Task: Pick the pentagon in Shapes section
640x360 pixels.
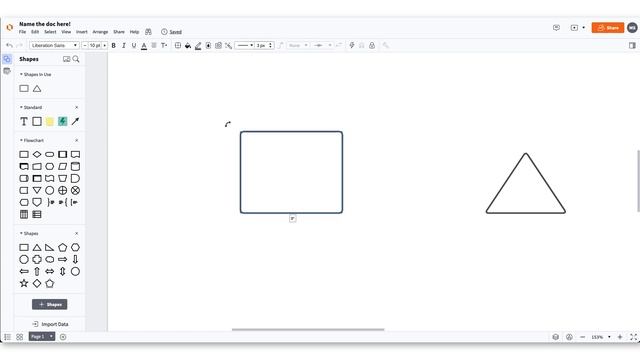Action: [62, 247]
